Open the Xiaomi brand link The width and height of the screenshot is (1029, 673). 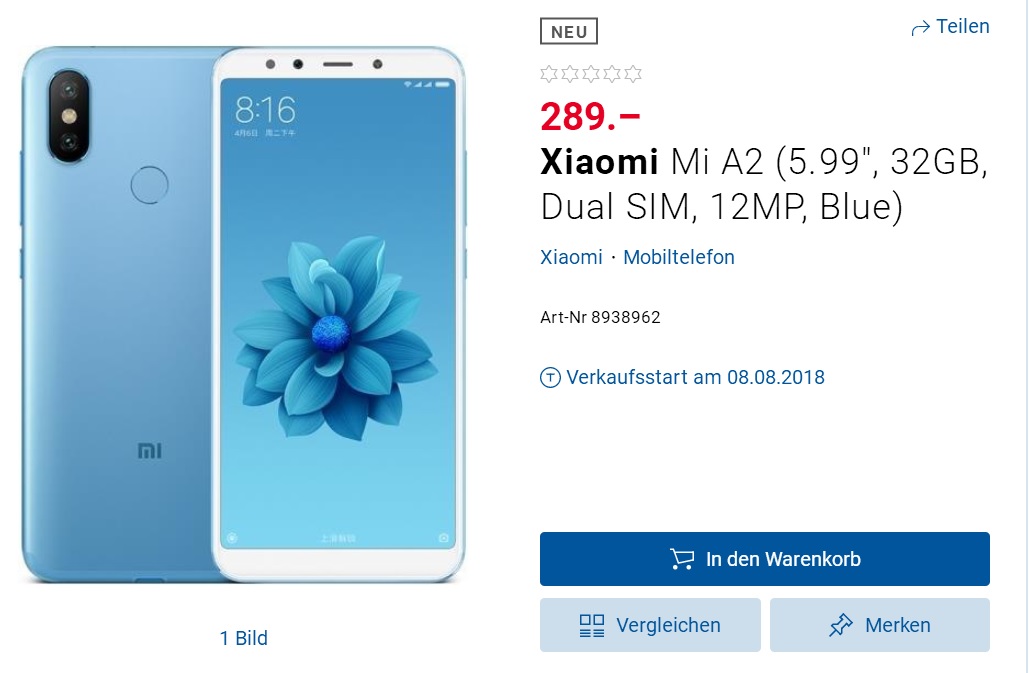(571, 257)
